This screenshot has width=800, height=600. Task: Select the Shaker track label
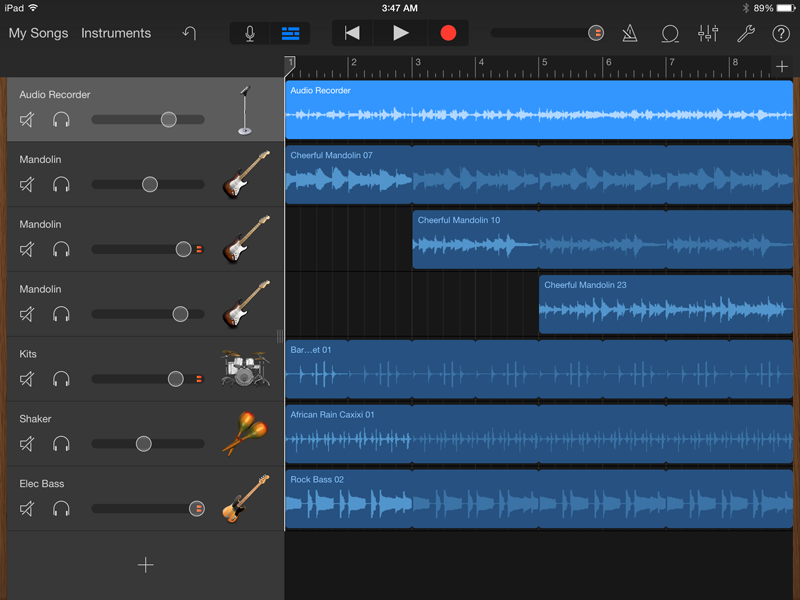click(35, 418)
